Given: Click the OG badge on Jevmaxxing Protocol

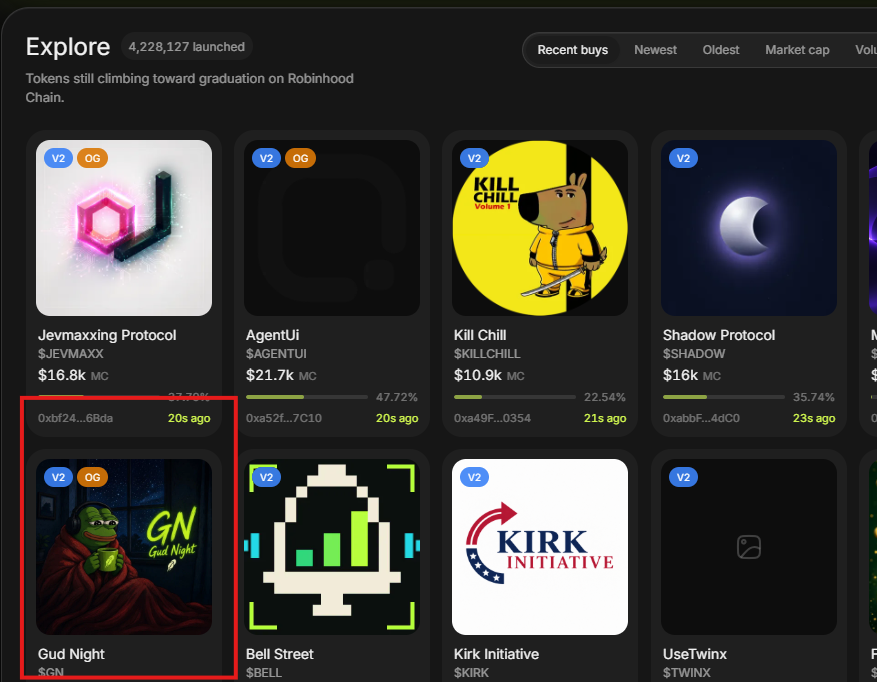Looking at the screenshot, I should point(92,158).
